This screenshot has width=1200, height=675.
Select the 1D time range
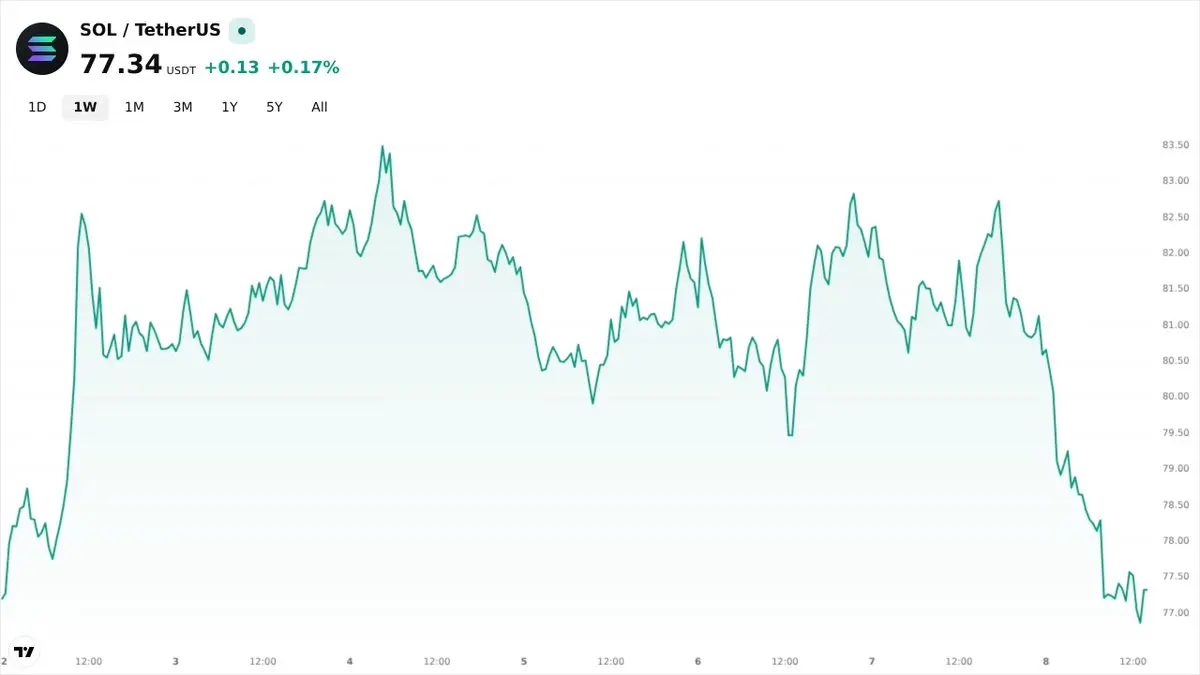pyautogui.click(x=37, y=107)
